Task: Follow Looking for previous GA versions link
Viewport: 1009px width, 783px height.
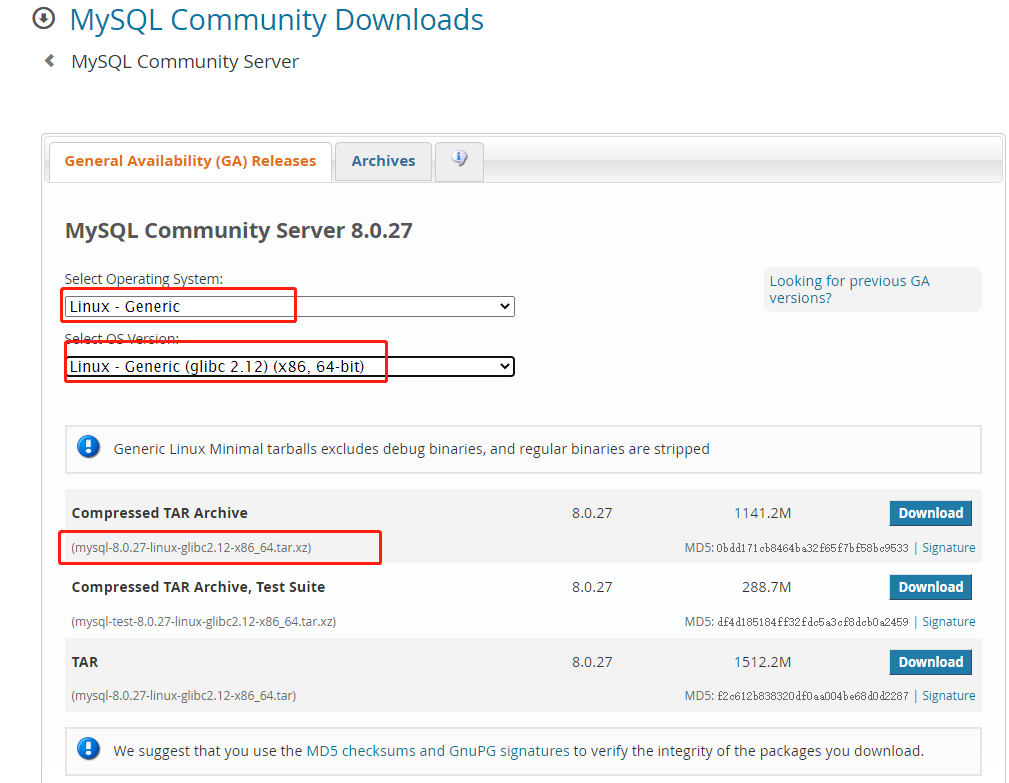Action: (x=849, y=290)
